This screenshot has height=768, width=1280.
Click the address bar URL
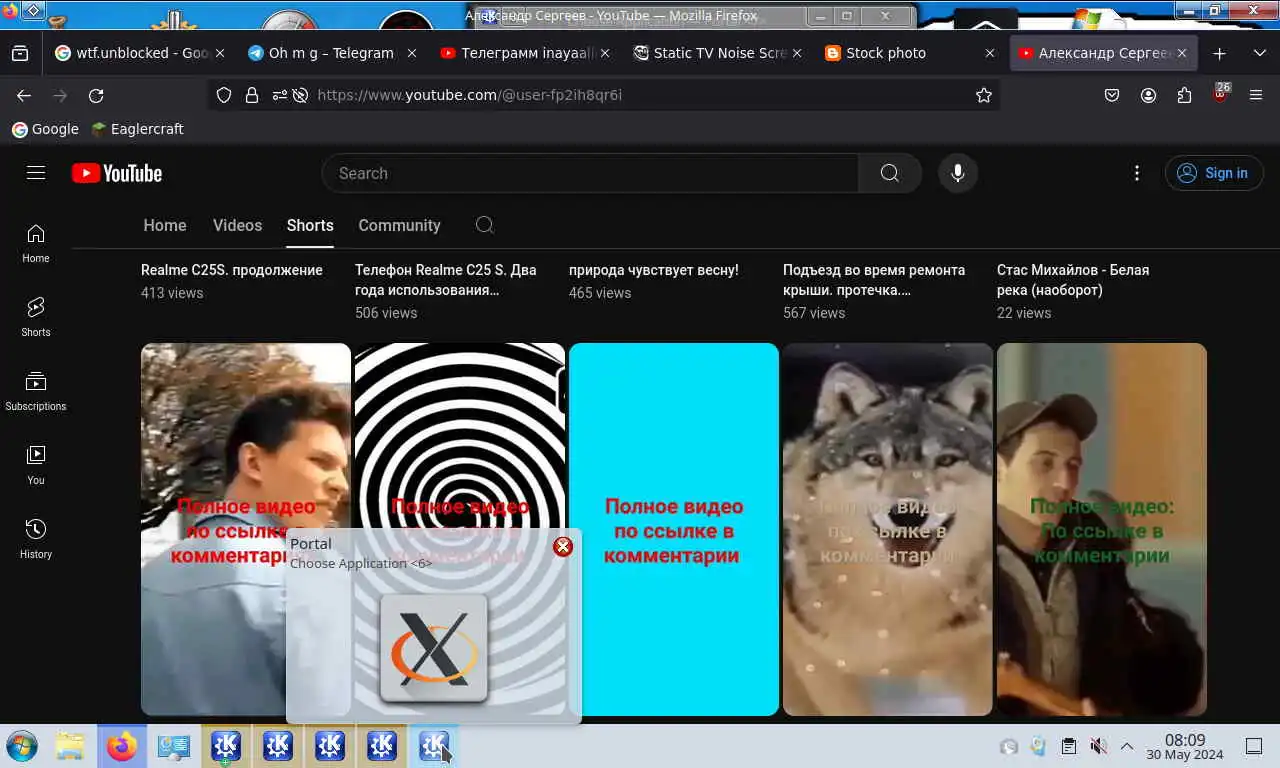[469, 95]
